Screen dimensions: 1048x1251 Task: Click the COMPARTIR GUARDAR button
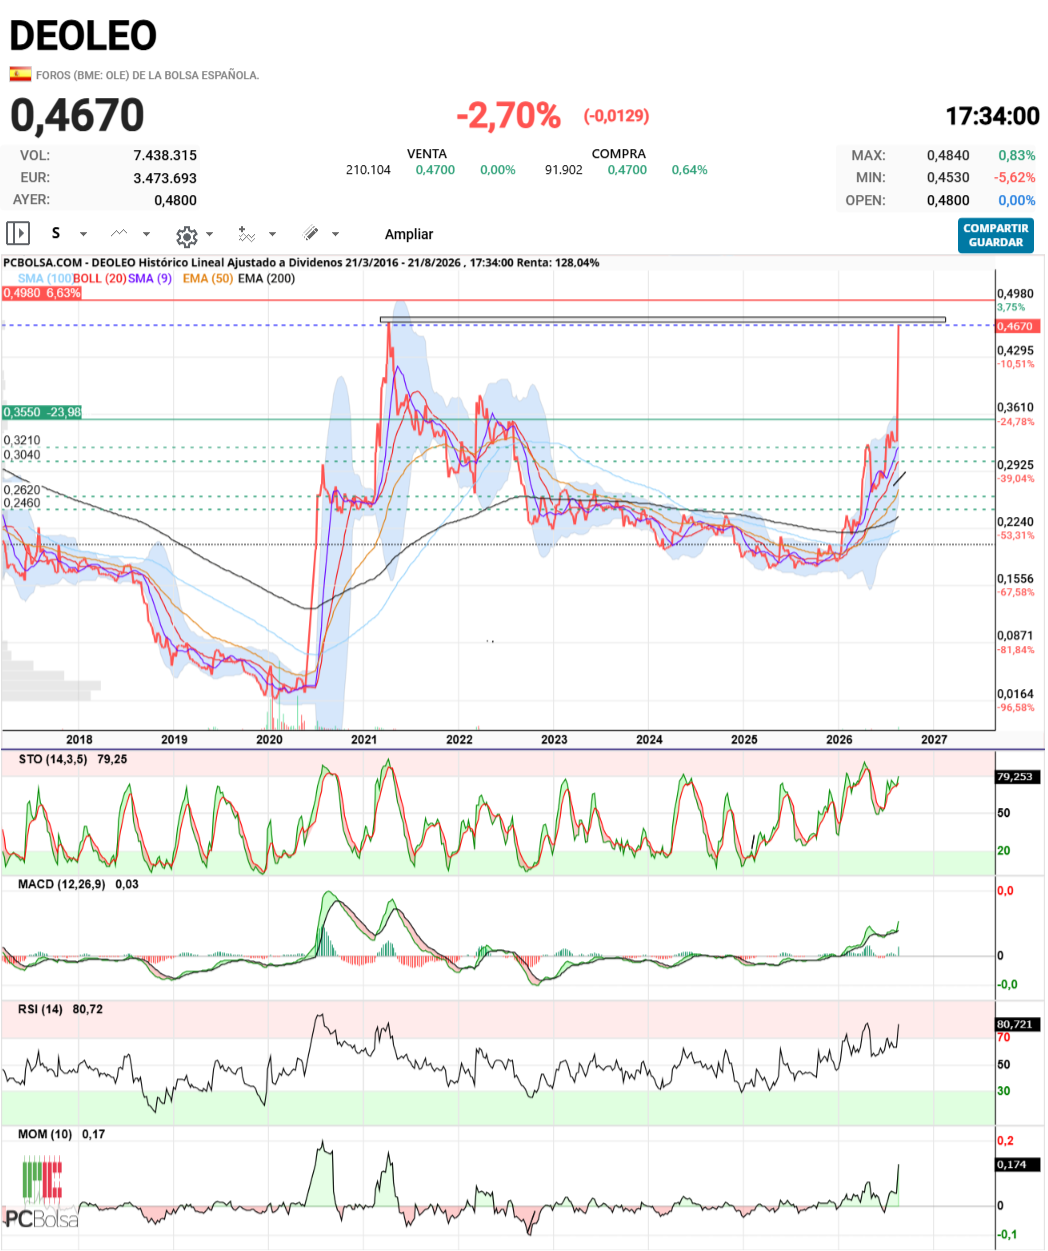click(x=995, y=235)
